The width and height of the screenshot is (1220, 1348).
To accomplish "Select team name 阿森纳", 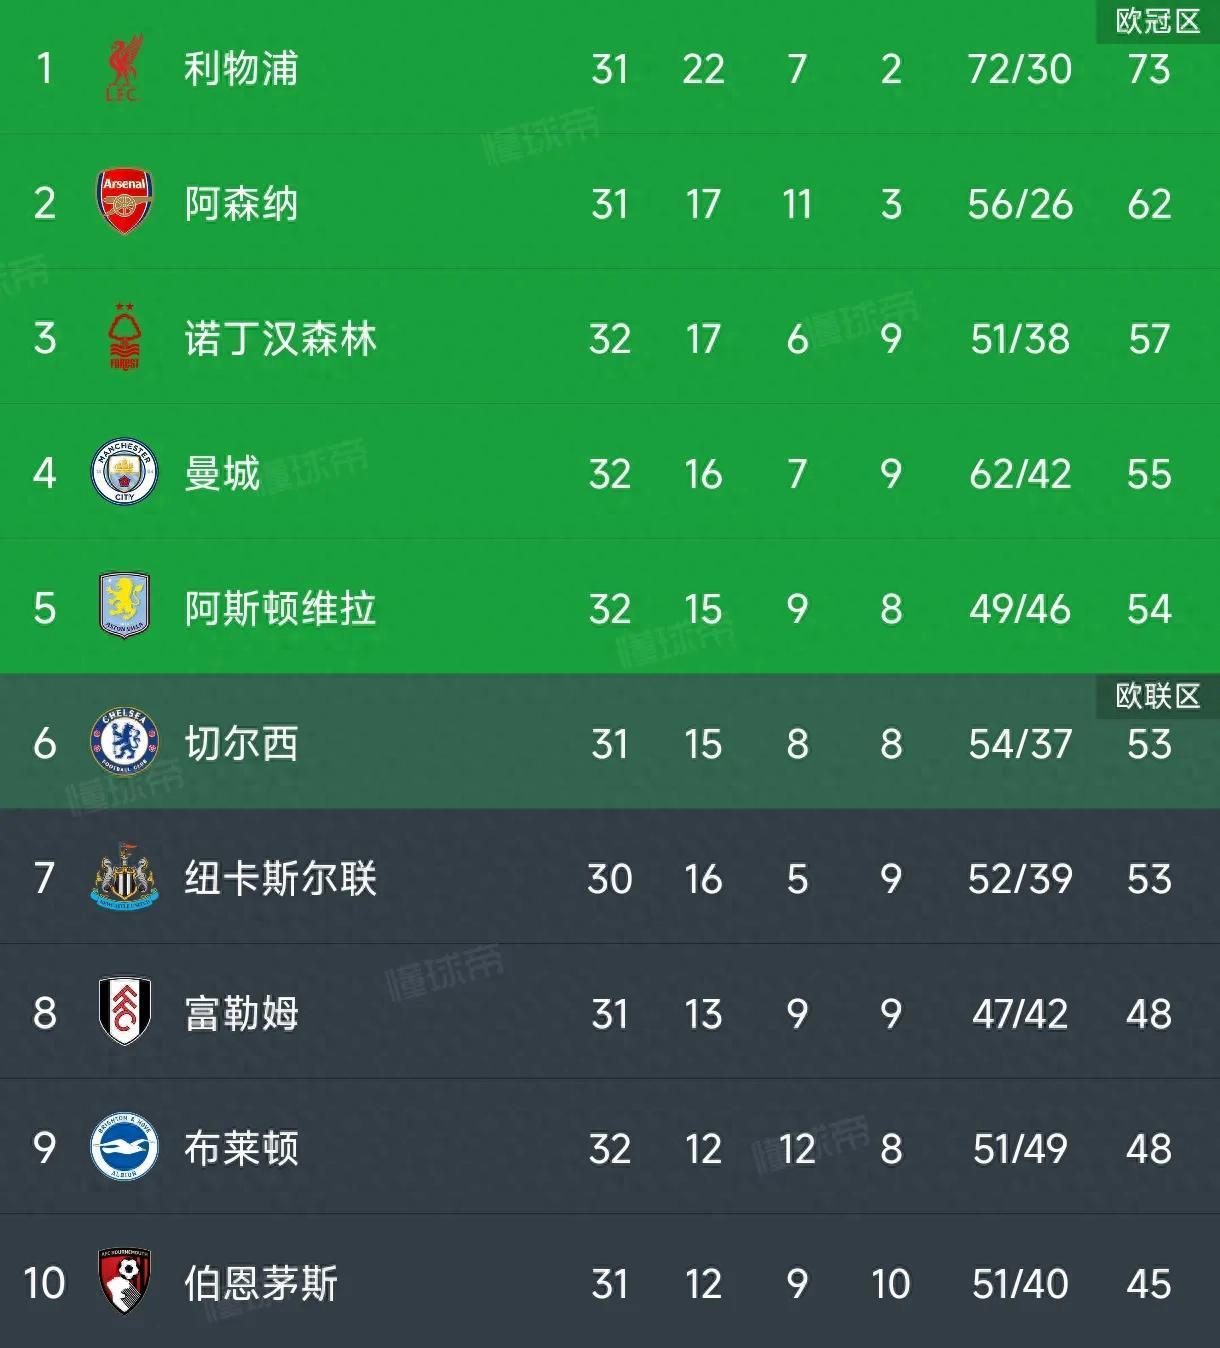I will 241,204.
